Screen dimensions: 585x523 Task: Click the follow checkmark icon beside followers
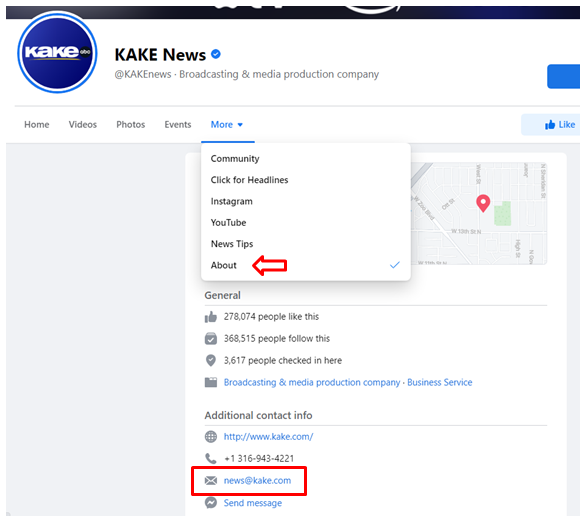pos(210,338)
